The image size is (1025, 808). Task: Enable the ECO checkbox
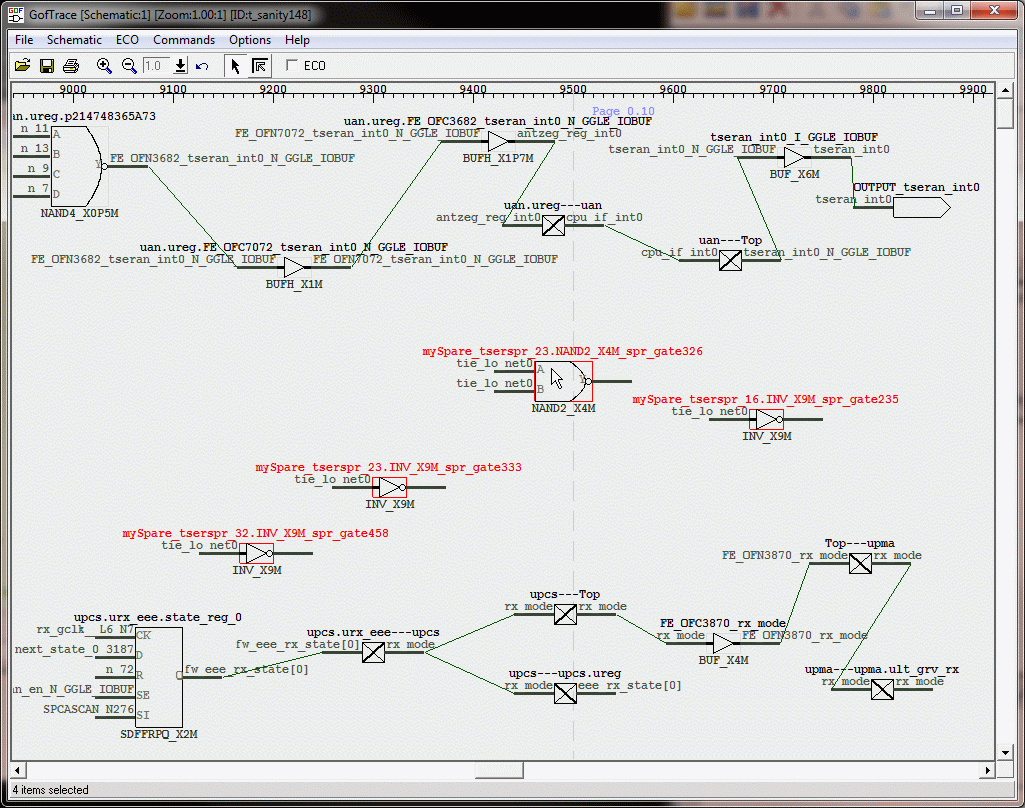click(x=292, y=66)
